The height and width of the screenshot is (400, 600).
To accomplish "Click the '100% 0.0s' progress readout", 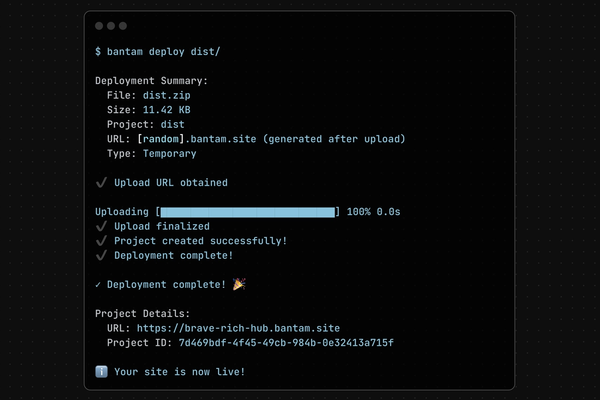I will pyautogui.click(x=373, y=212).
